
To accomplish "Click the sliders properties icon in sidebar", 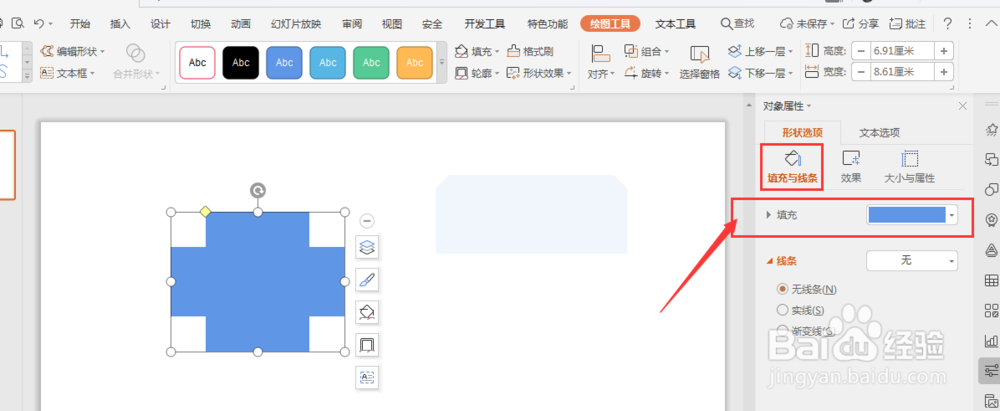I will pos(991,370).
